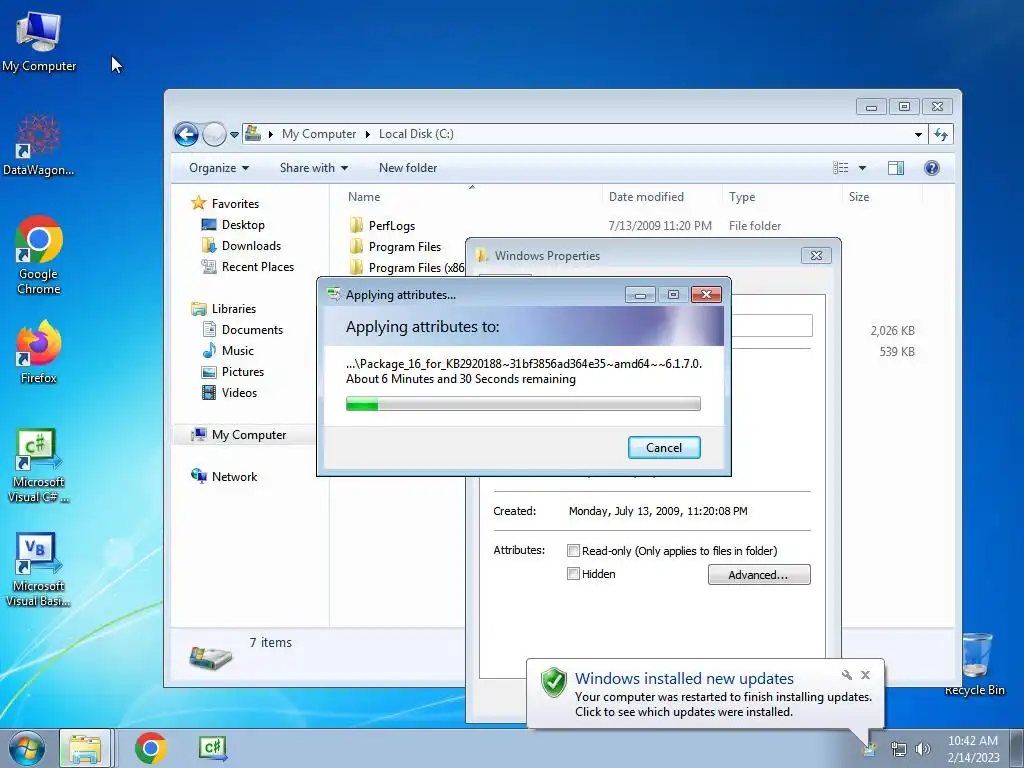Click Local Disk (C:) in address bar
The width and height of the screenshot is (1024, 768).
(416, 135)
